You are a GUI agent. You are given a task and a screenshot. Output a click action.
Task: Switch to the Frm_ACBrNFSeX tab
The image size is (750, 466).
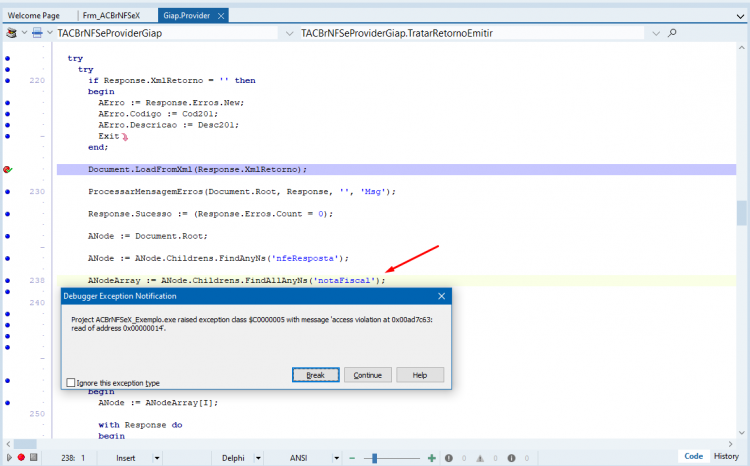click(x=111, y=15)
